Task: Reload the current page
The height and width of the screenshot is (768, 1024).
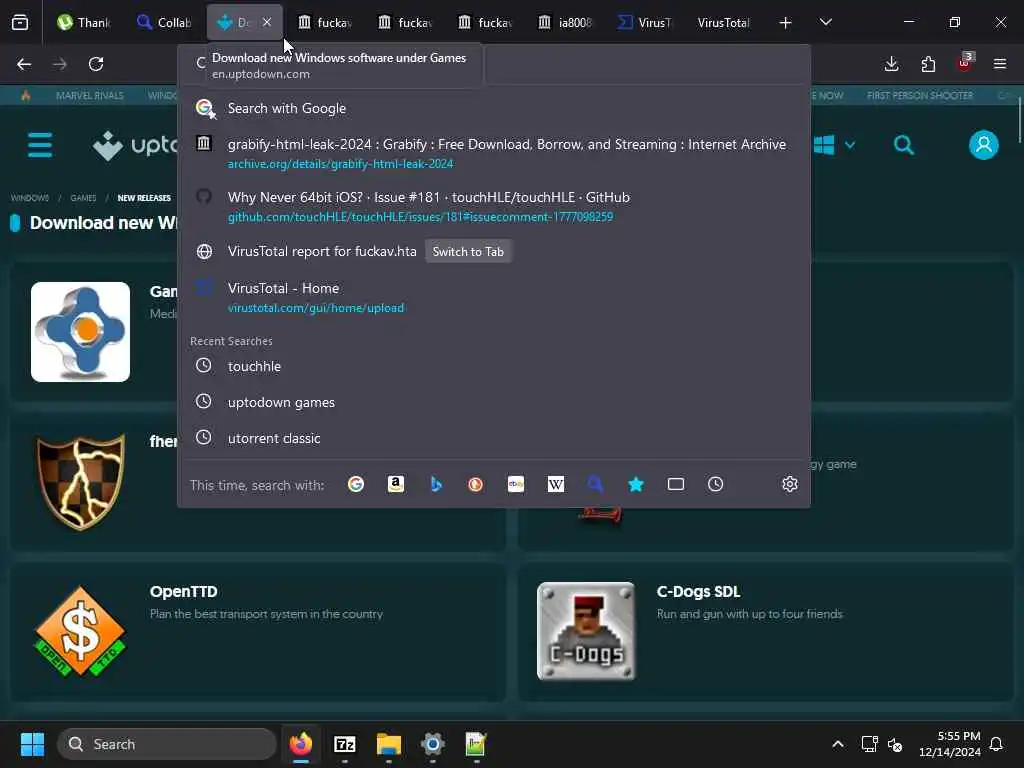Action: (x=96, y=64)
